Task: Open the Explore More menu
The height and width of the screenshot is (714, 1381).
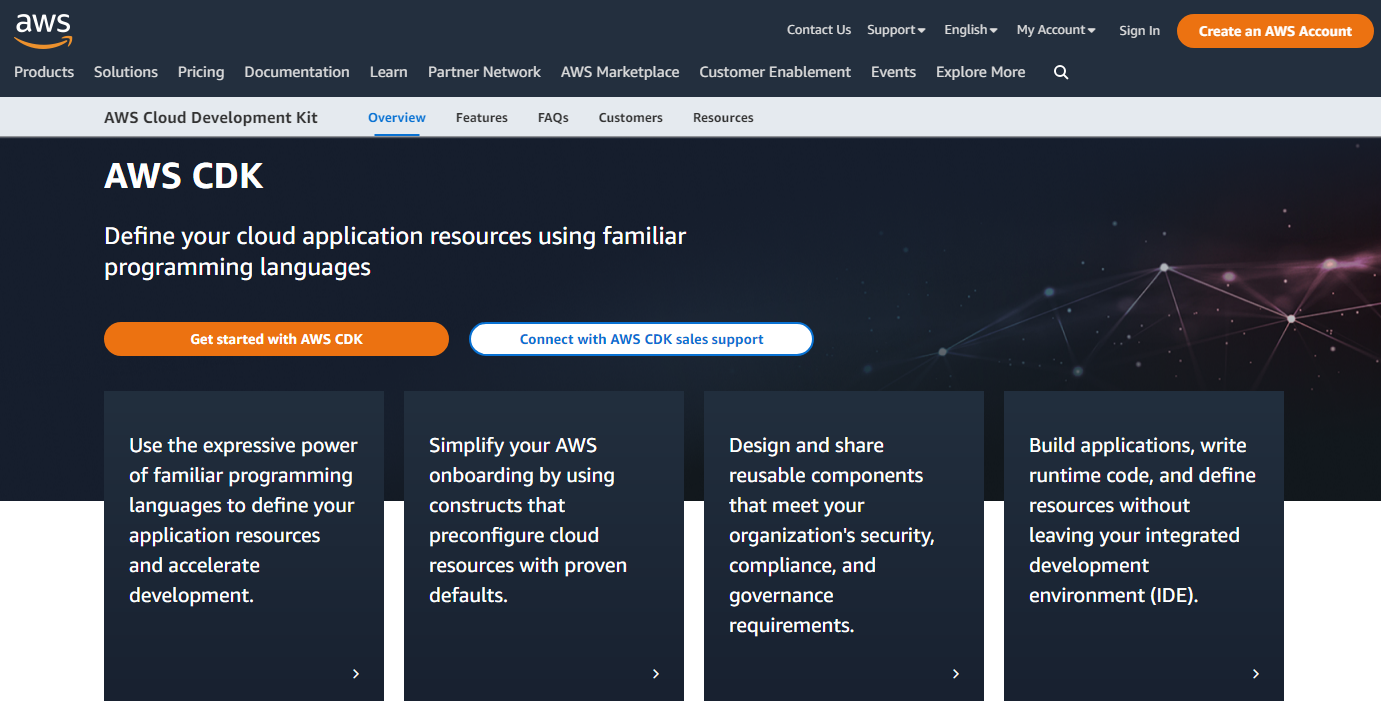Action: [x=980, y=72]
